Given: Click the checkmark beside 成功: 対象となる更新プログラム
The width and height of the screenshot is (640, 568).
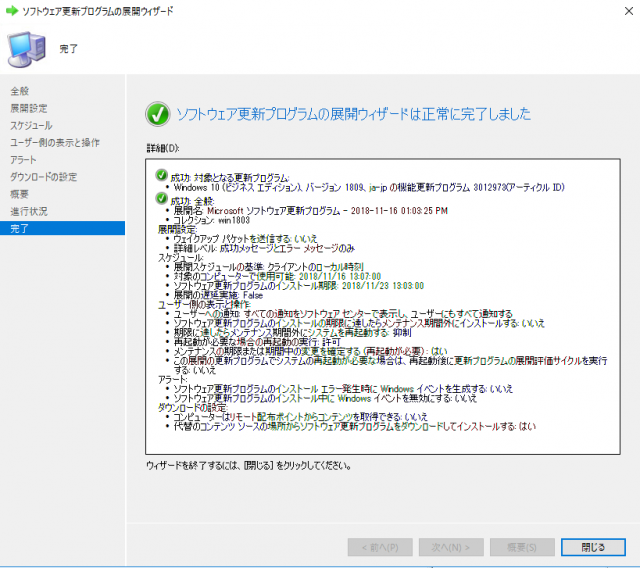Looking at the screenshot, I should (161, 176).
